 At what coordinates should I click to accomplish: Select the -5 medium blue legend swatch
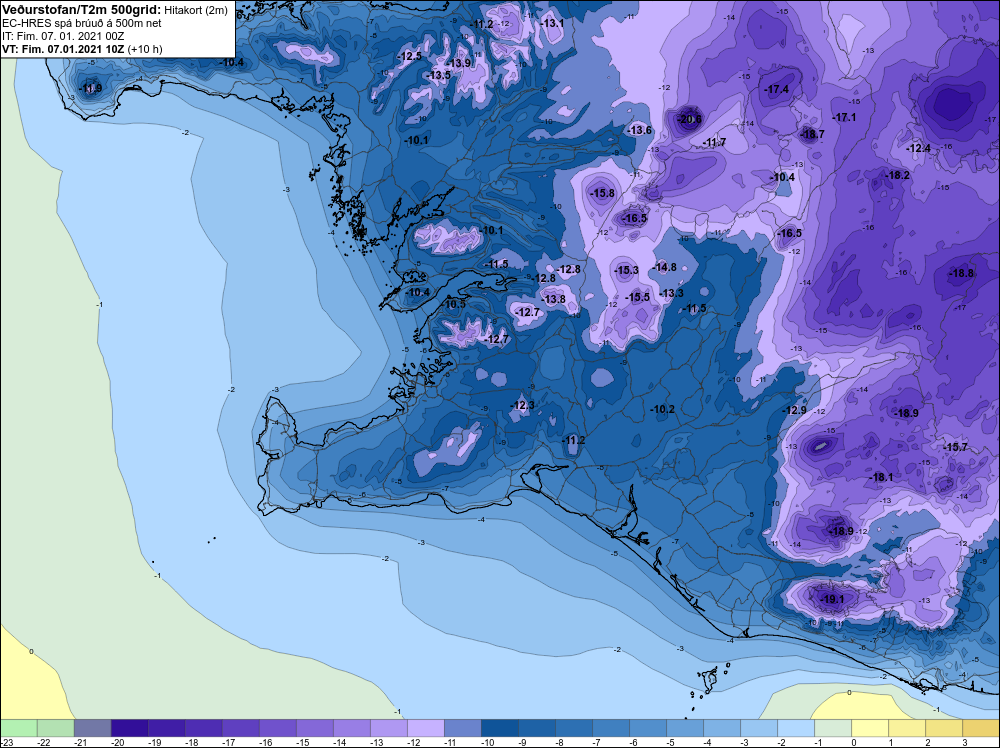[x=684, y=728]
